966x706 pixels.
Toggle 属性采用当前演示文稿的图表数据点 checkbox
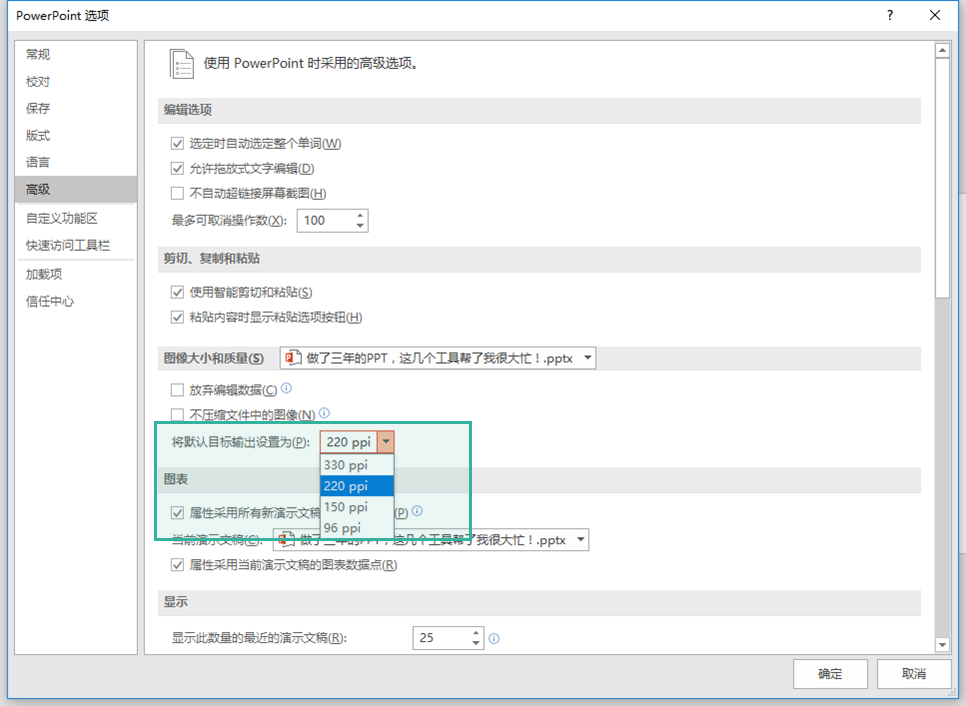(x=177, y=565)
